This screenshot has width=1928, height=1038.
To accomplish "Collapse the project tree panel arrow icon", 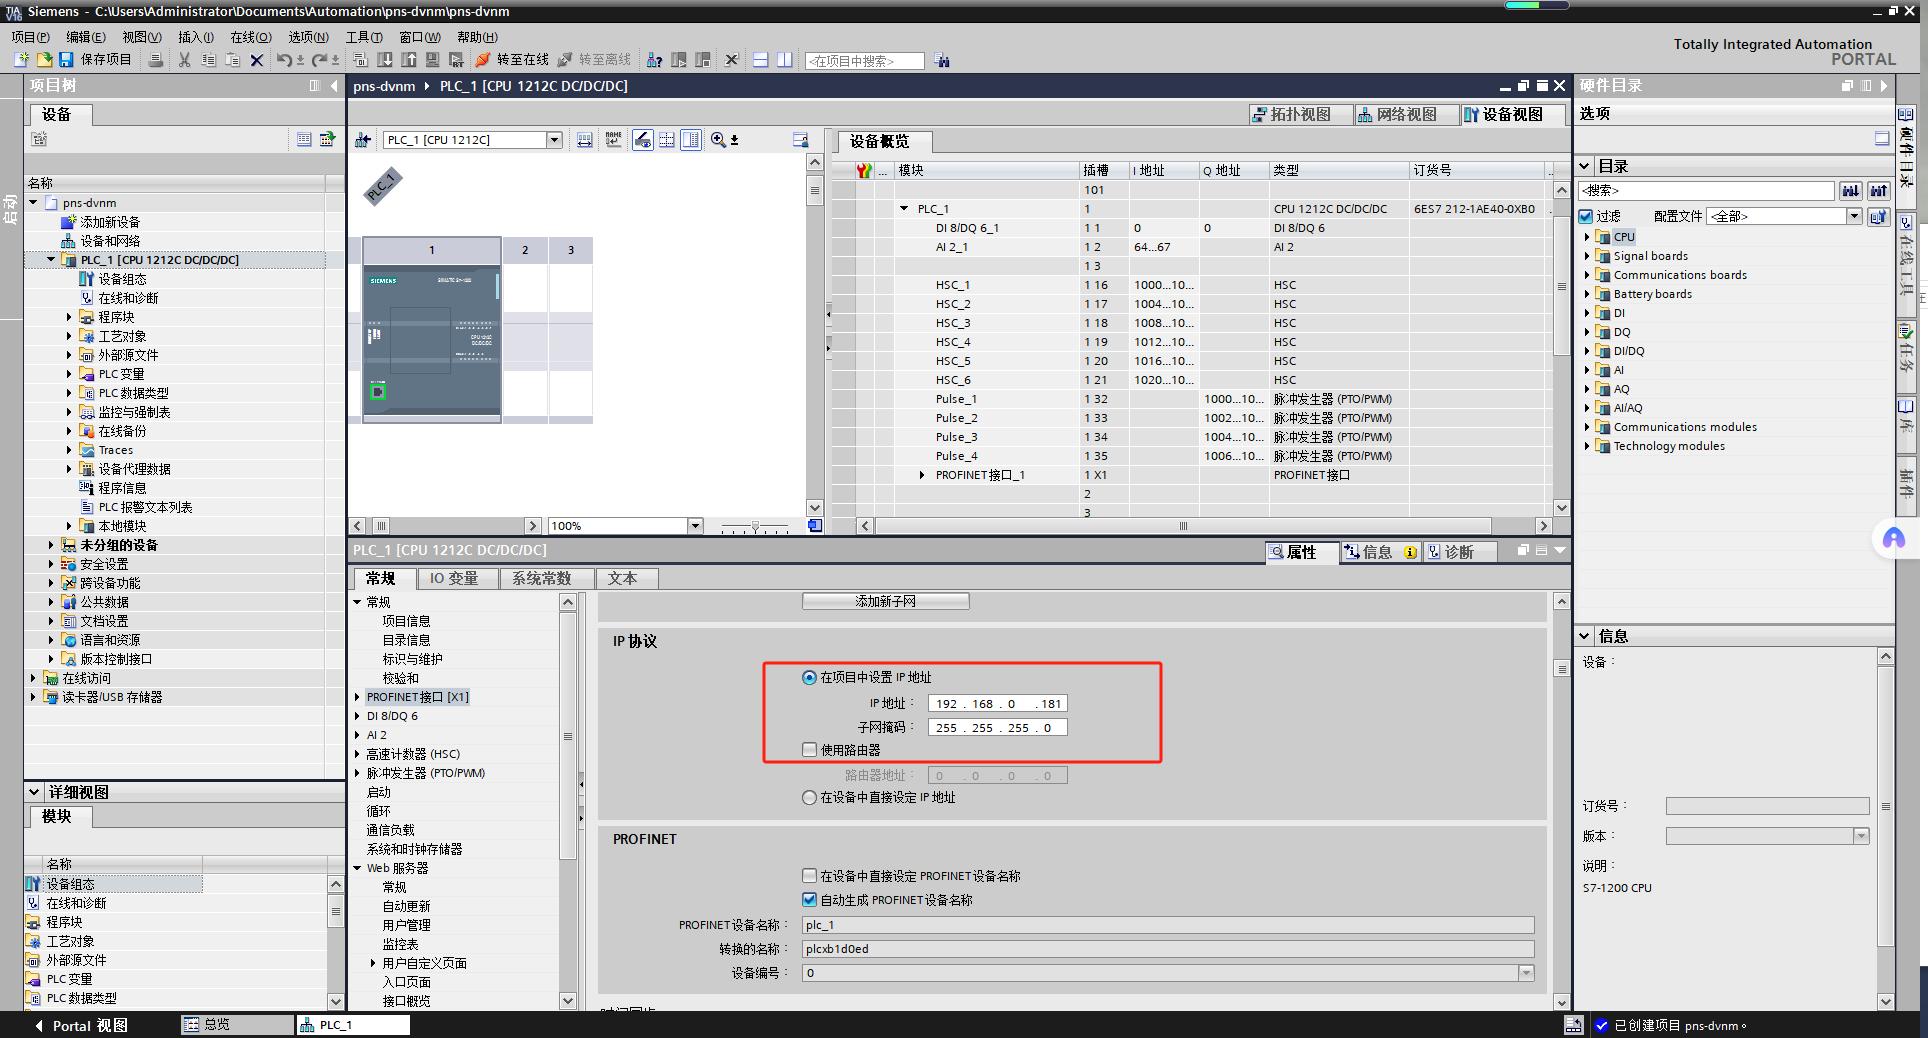I will pyautogui.click(x=334, y=86).
